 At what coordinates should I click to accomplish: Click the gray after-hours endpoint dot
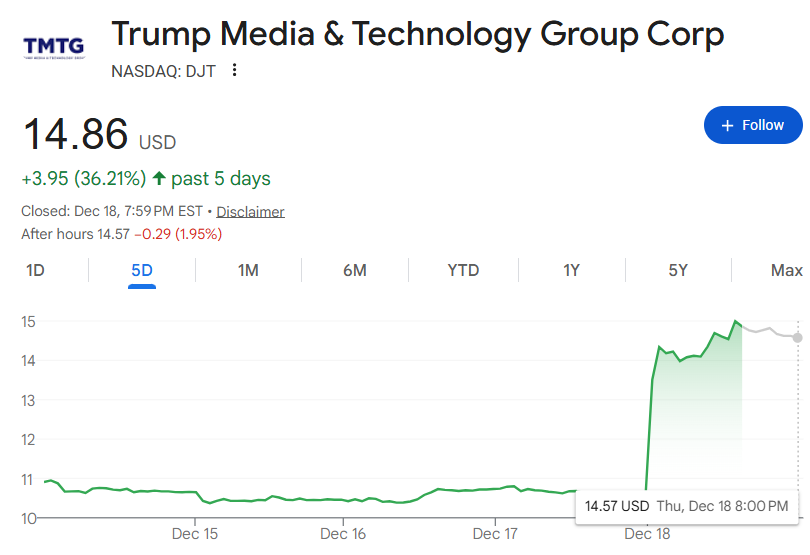[797, 337]
